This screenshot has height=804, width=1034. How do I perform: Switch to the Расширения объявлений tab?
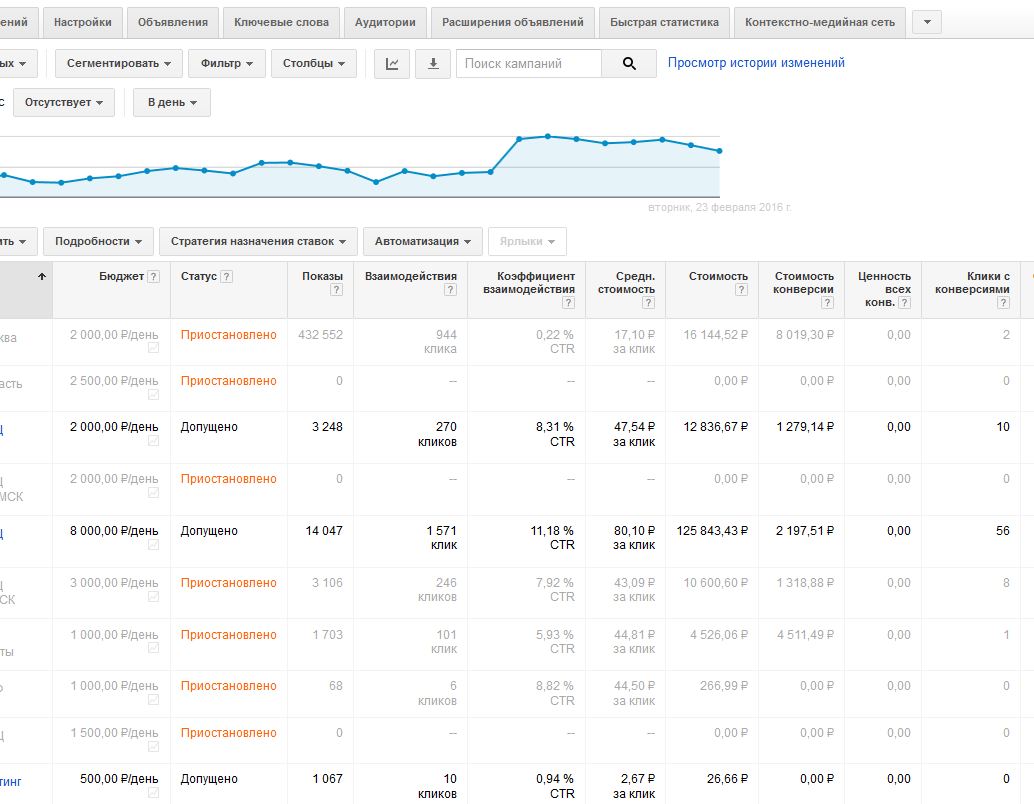click(512, 22)
